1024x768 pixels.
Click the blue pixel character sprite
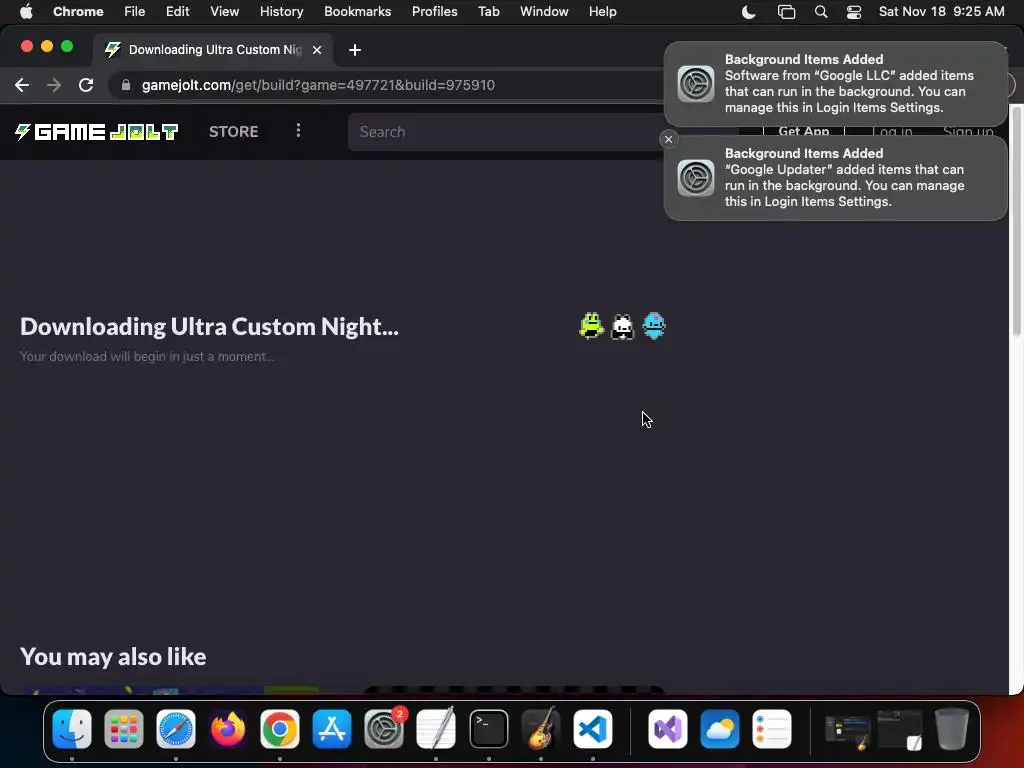pos(654,326)
